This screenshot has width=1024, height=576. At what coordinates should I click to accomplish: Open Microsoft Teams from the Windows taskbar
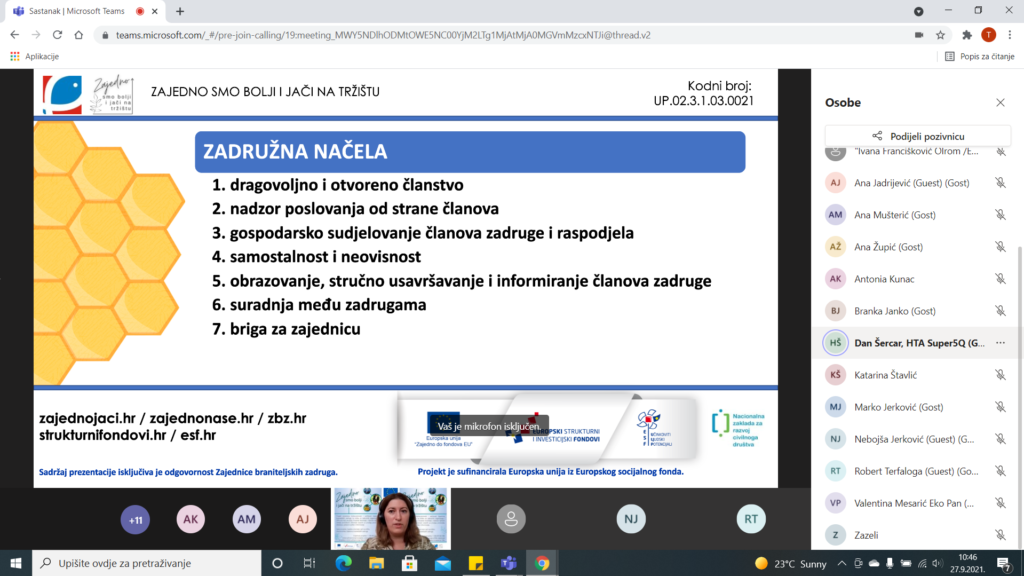point(506,563)
